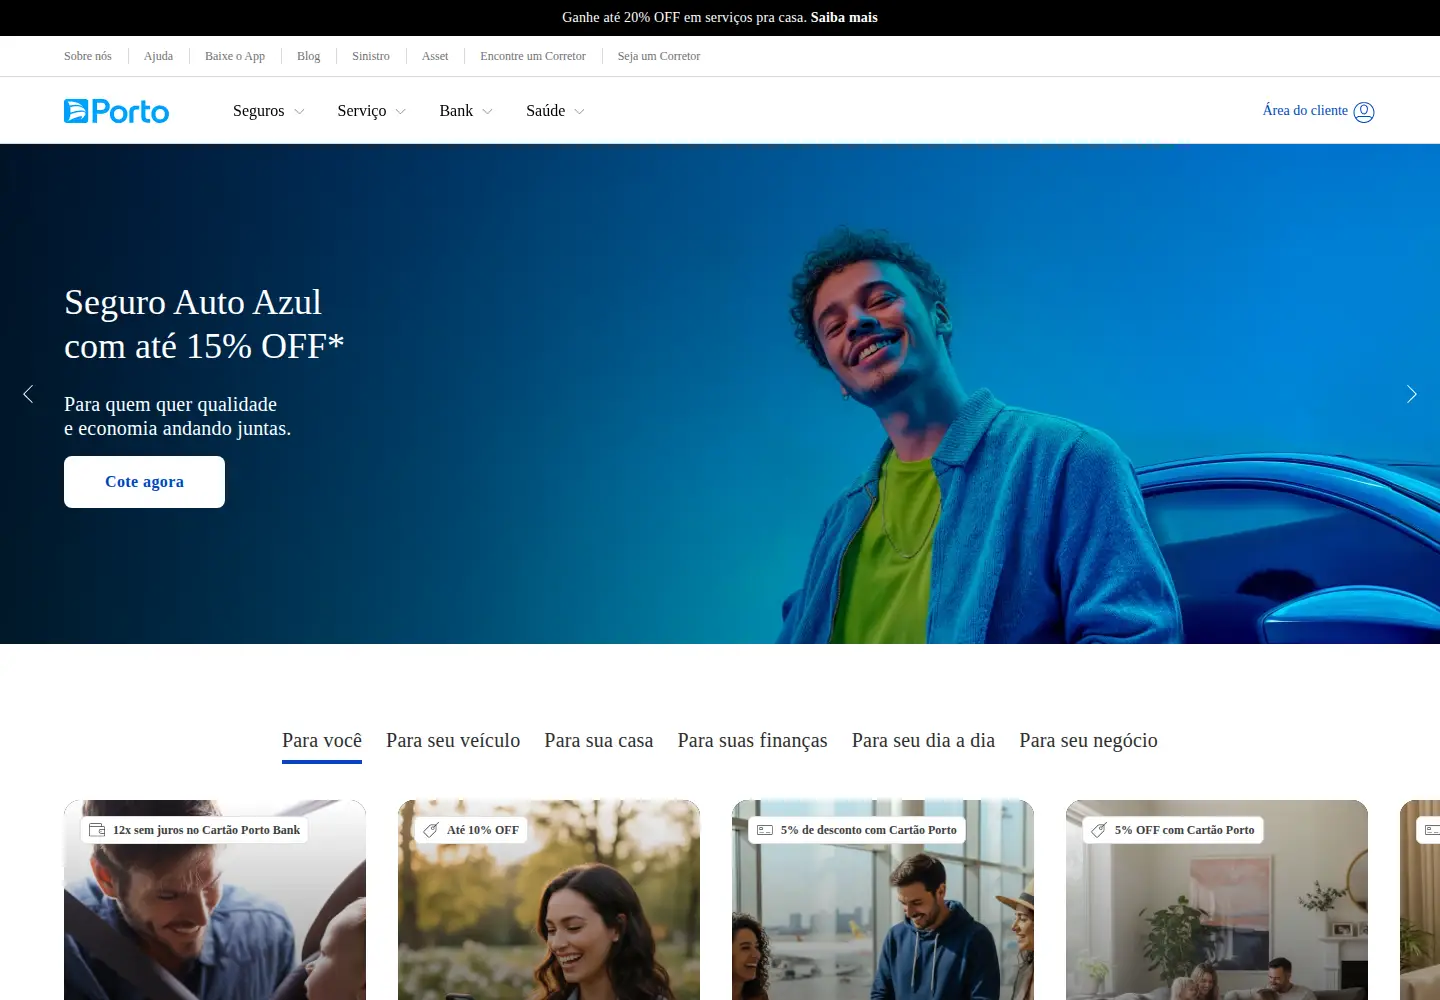Open Encontre um Corretor link
This screenshot has height=1000, width=1440.
533,56
